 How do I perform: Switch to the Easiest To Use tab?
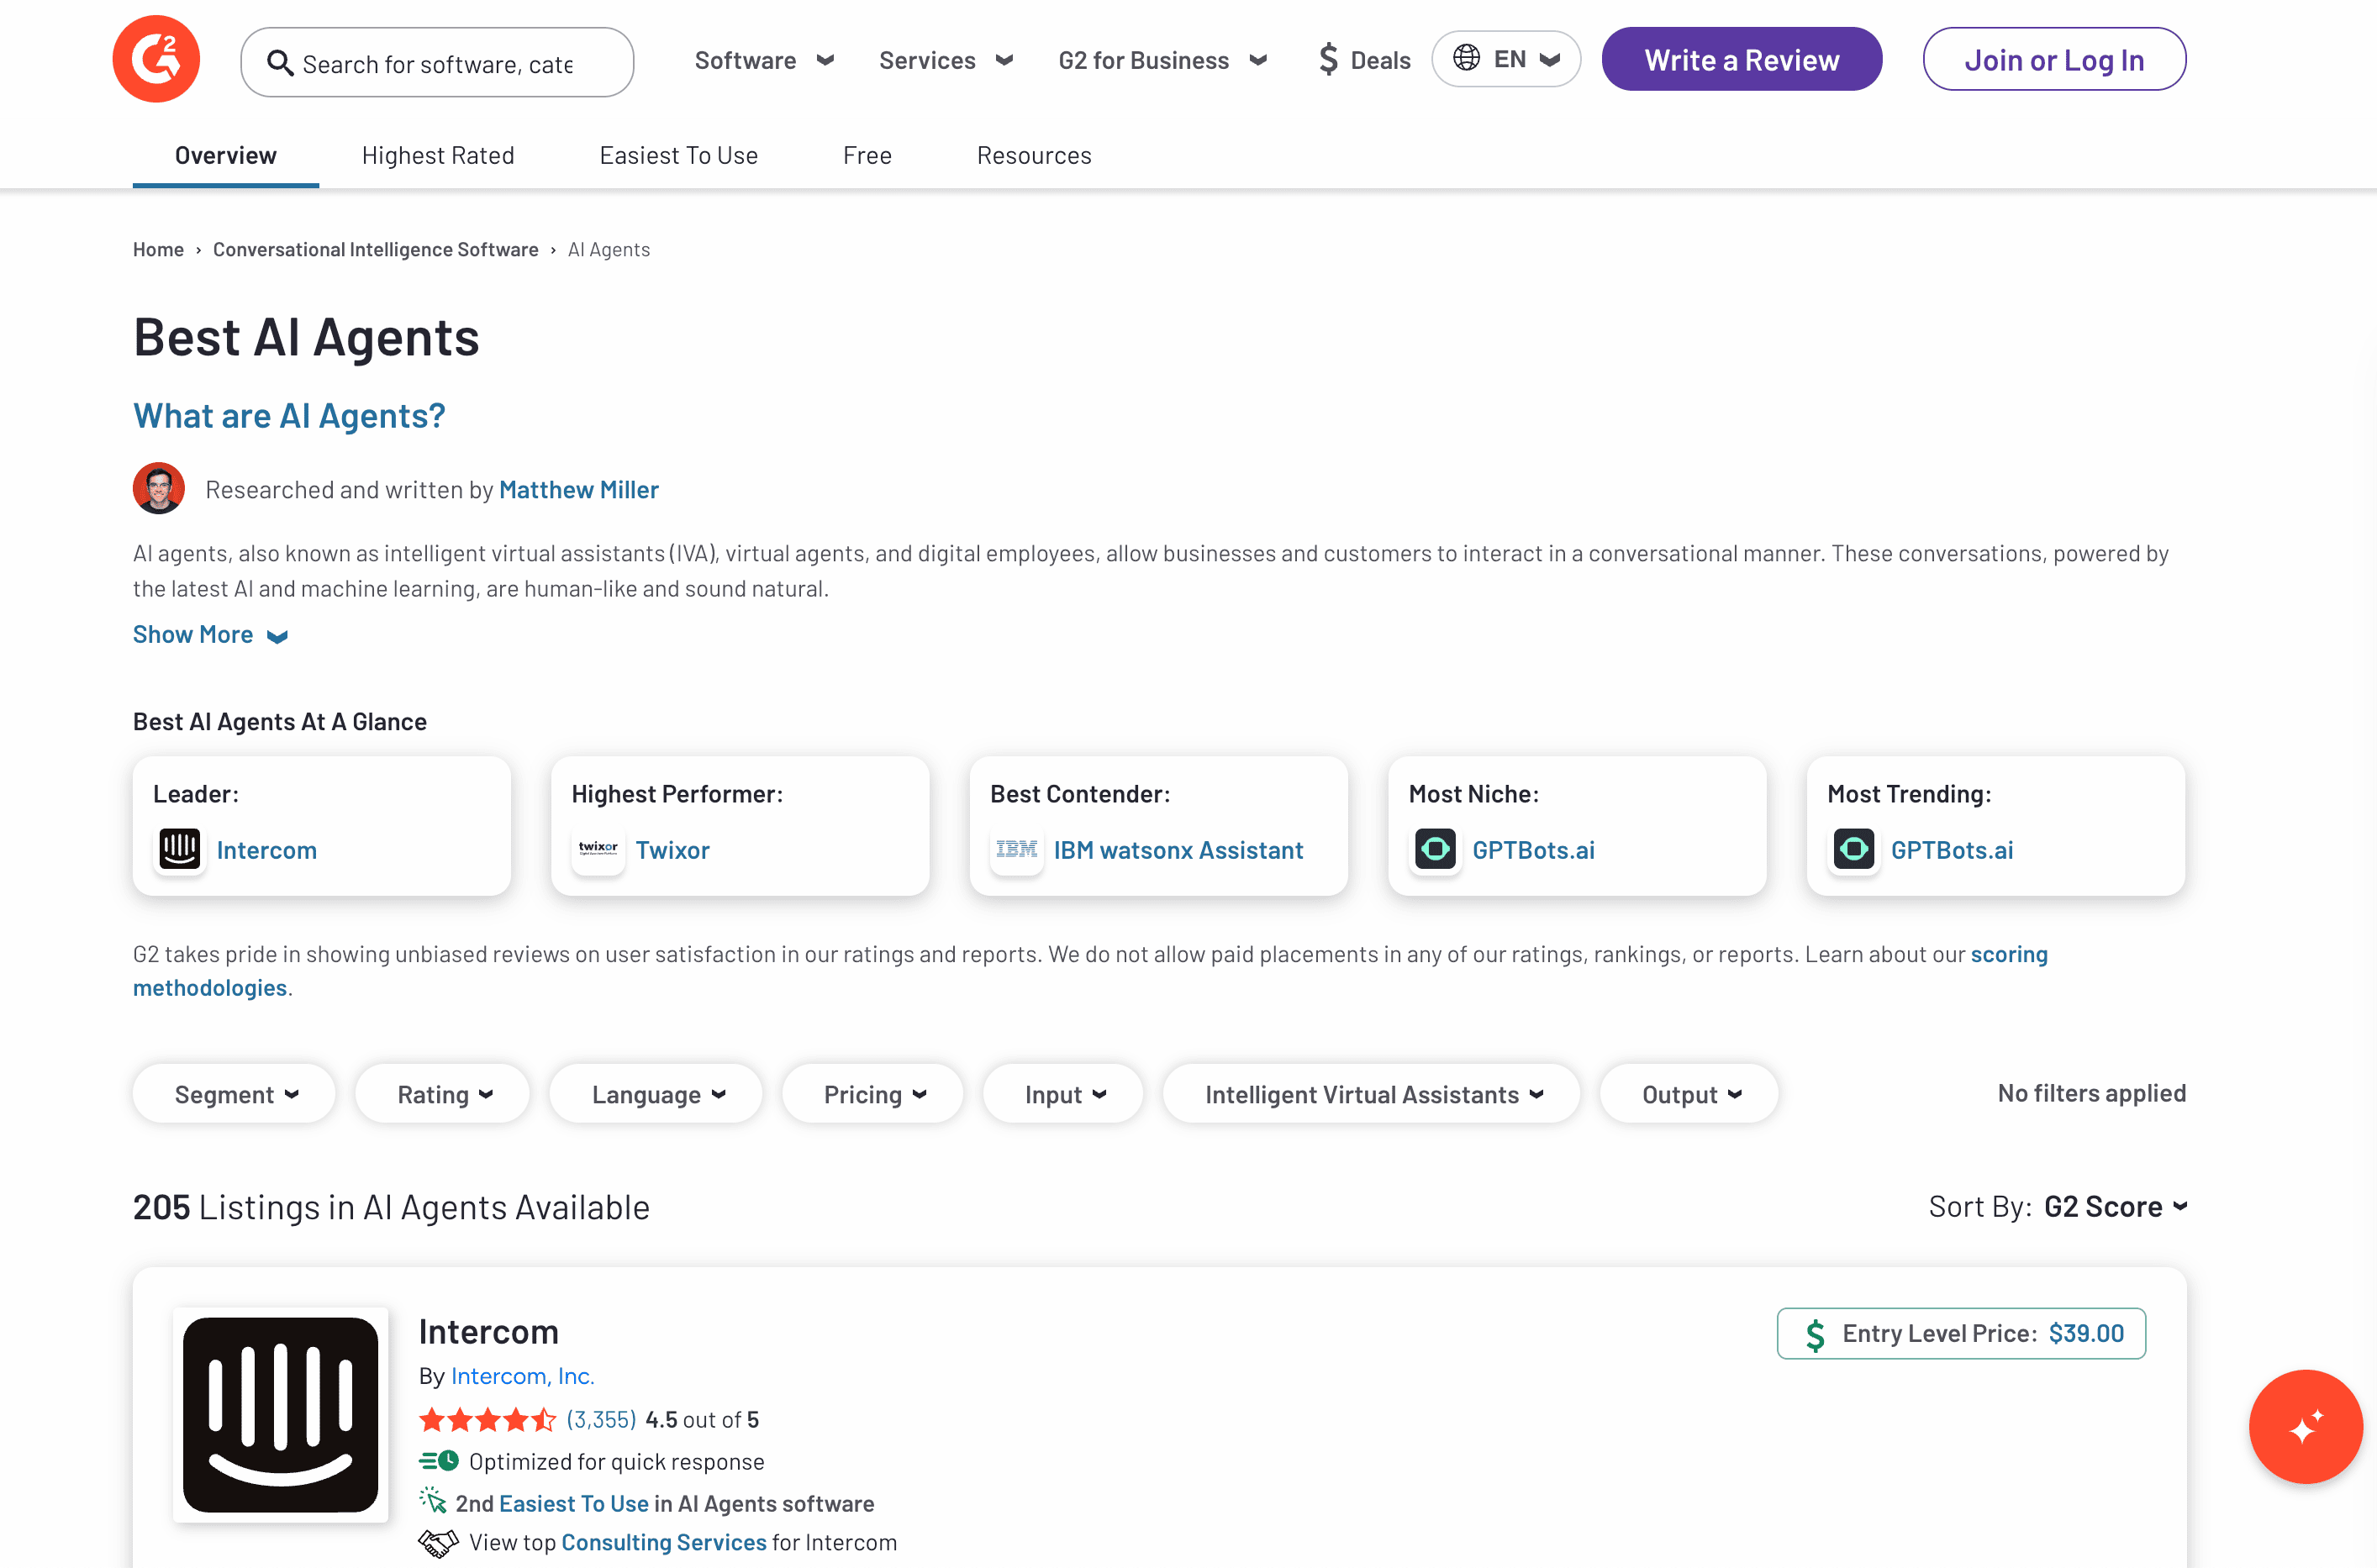(x=678, y=155)
